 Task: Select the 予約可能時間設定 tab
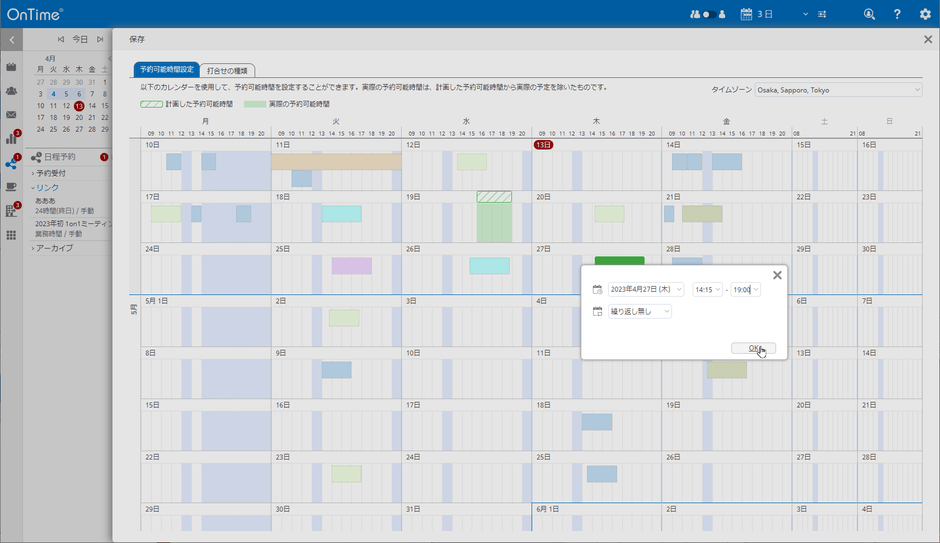pos(167,70)
